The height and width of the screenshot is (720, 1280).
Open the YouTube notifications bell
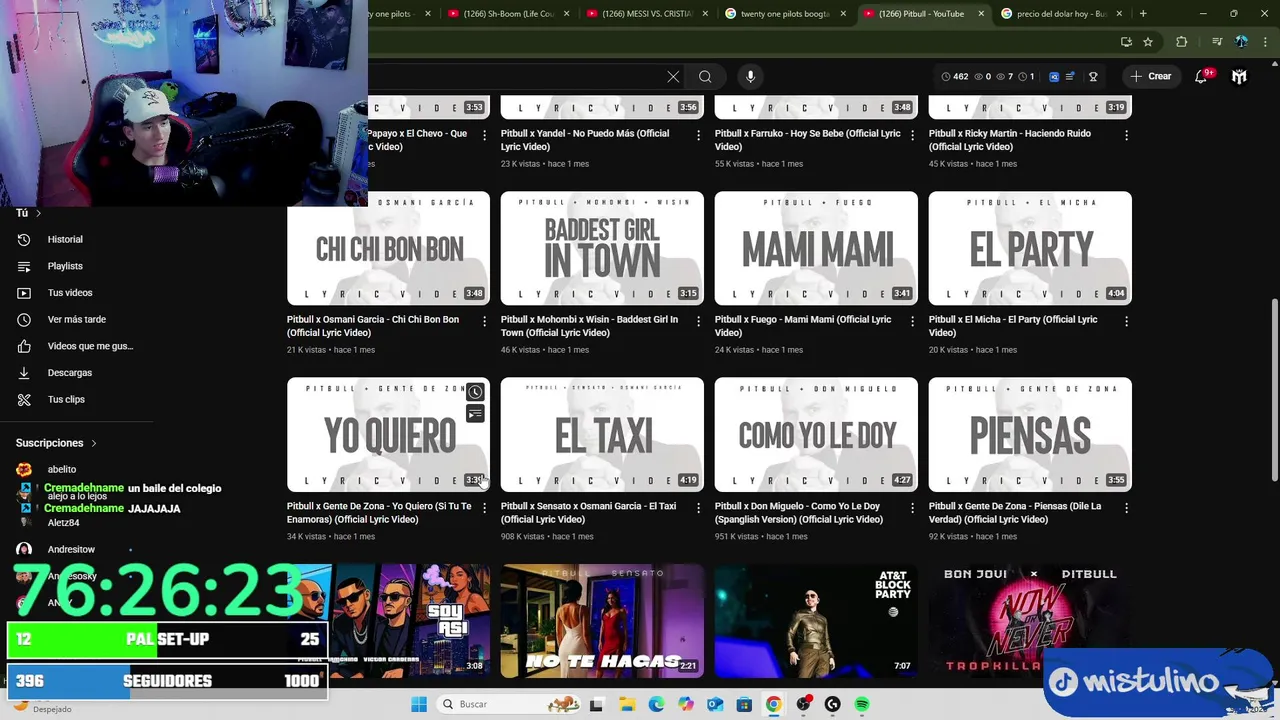(1202, 76)
